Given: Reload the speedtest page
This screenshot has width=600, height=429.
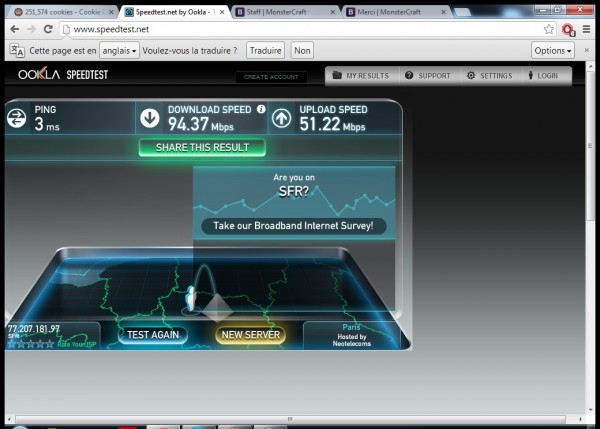Looking at the screenshot, I should [x=48, y=29].
